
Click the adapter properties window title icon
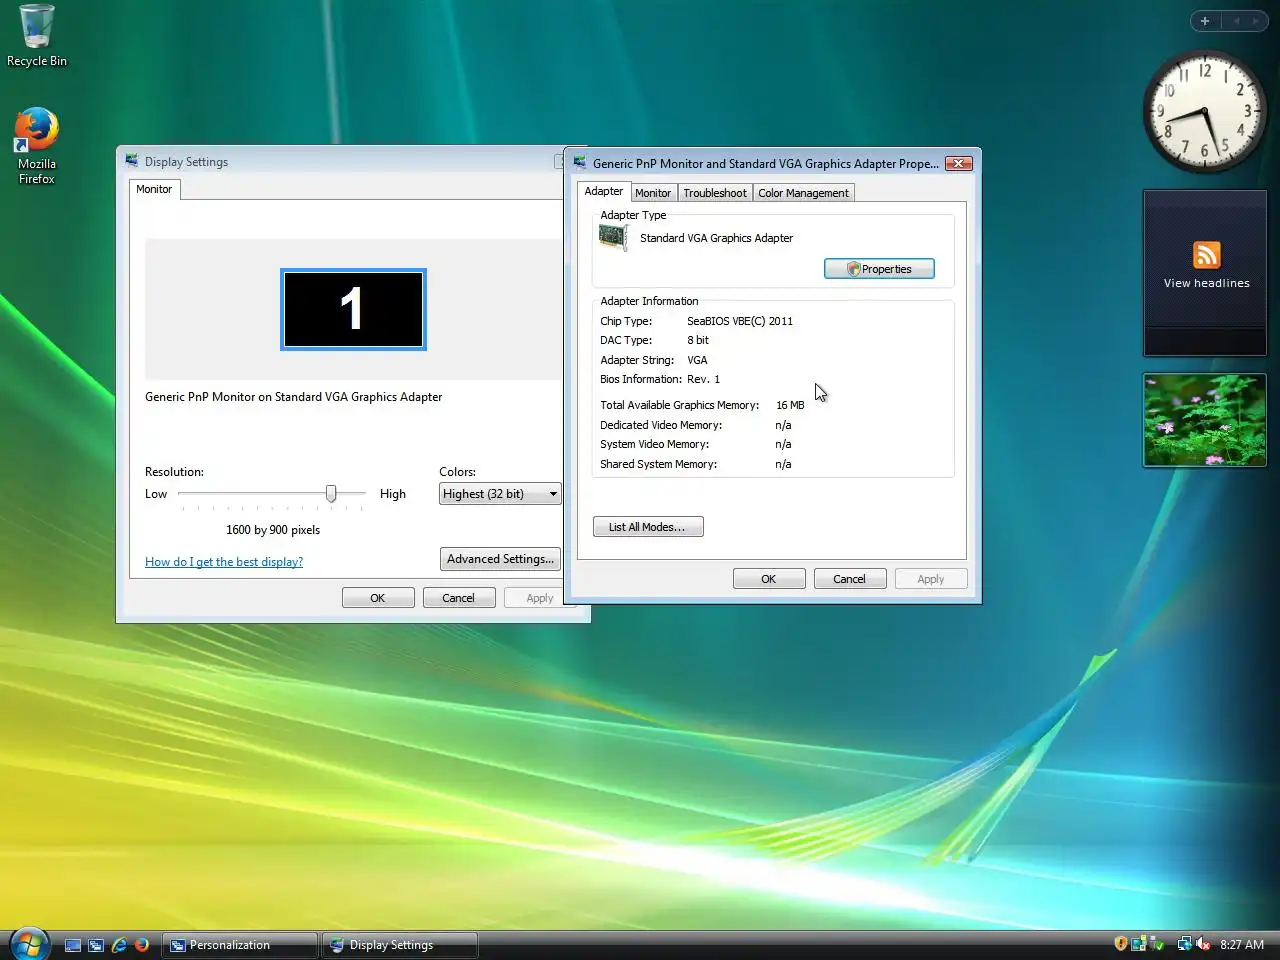coord(579,163)
